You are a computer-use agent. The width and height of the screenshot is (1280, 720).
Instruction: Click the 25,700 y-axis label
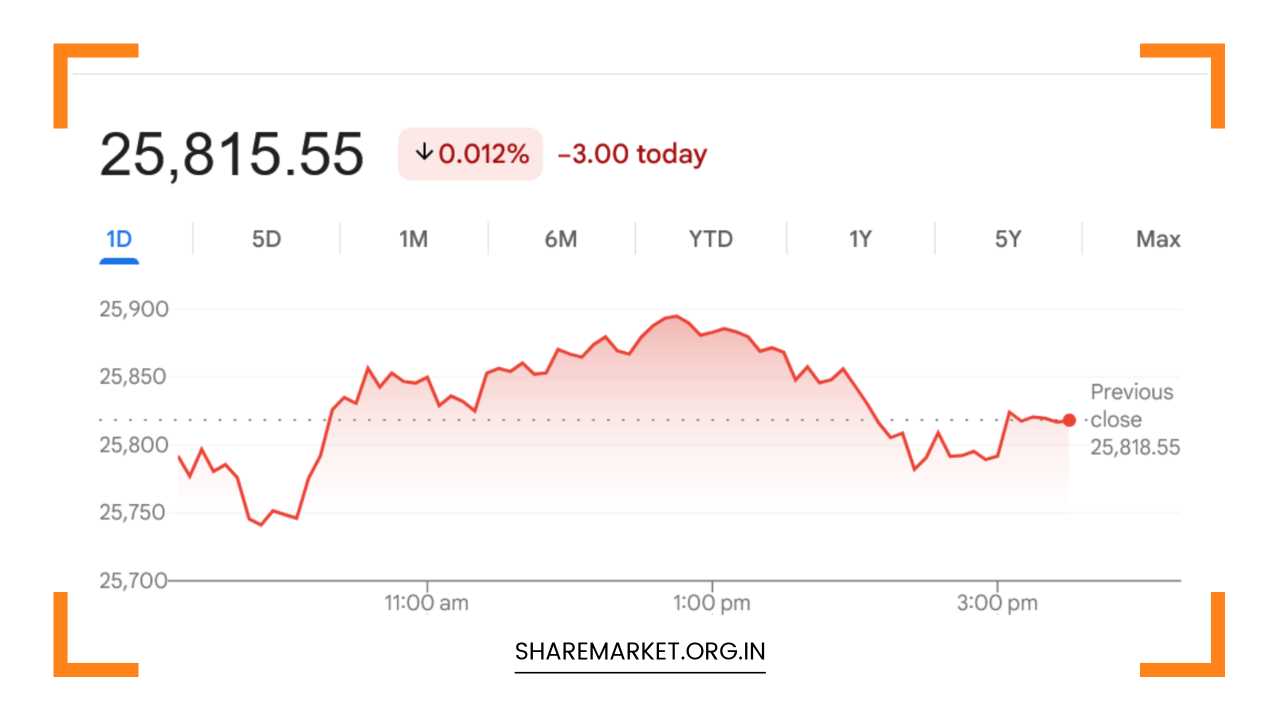click(x=134, y=580)
